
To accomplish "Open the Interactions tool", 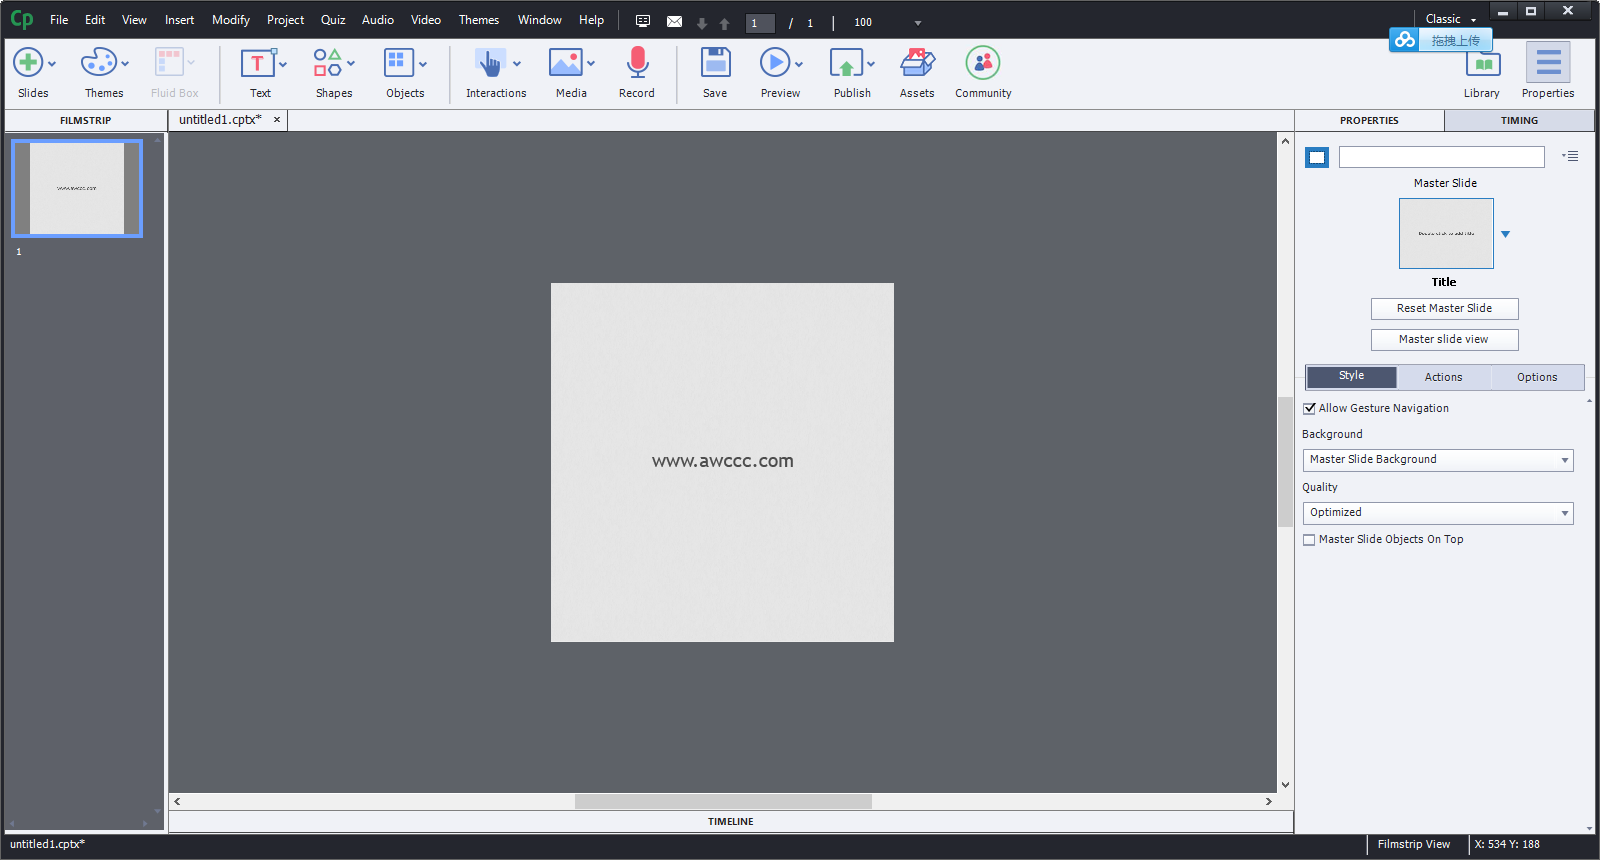I will [490, 63].
